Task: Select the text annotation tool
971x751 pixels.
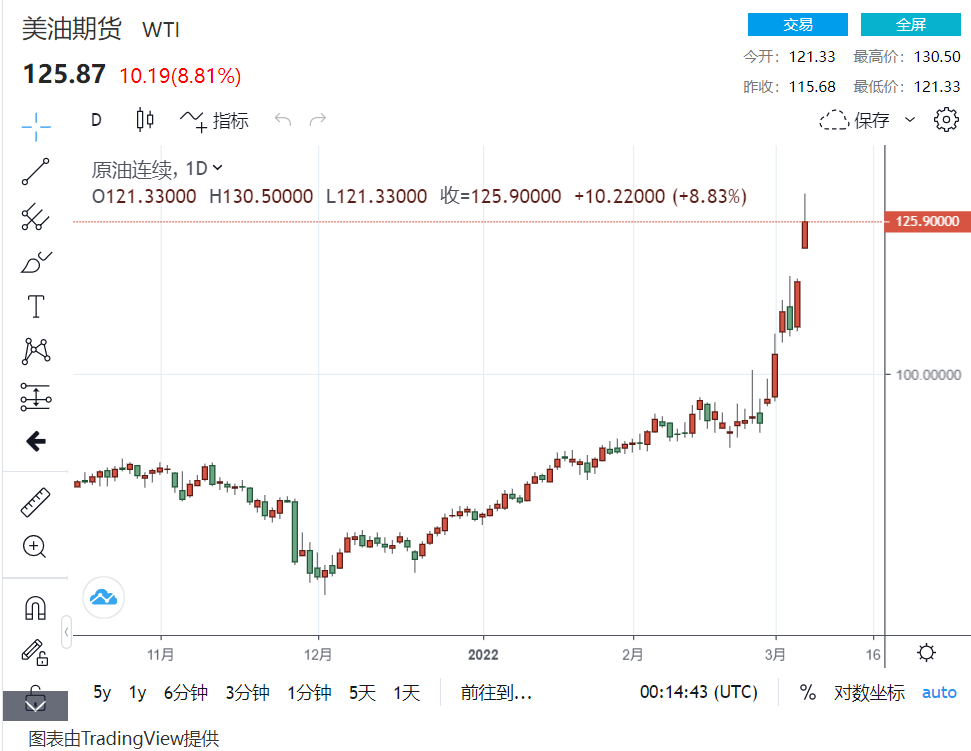Action: [x=36, y=307]
